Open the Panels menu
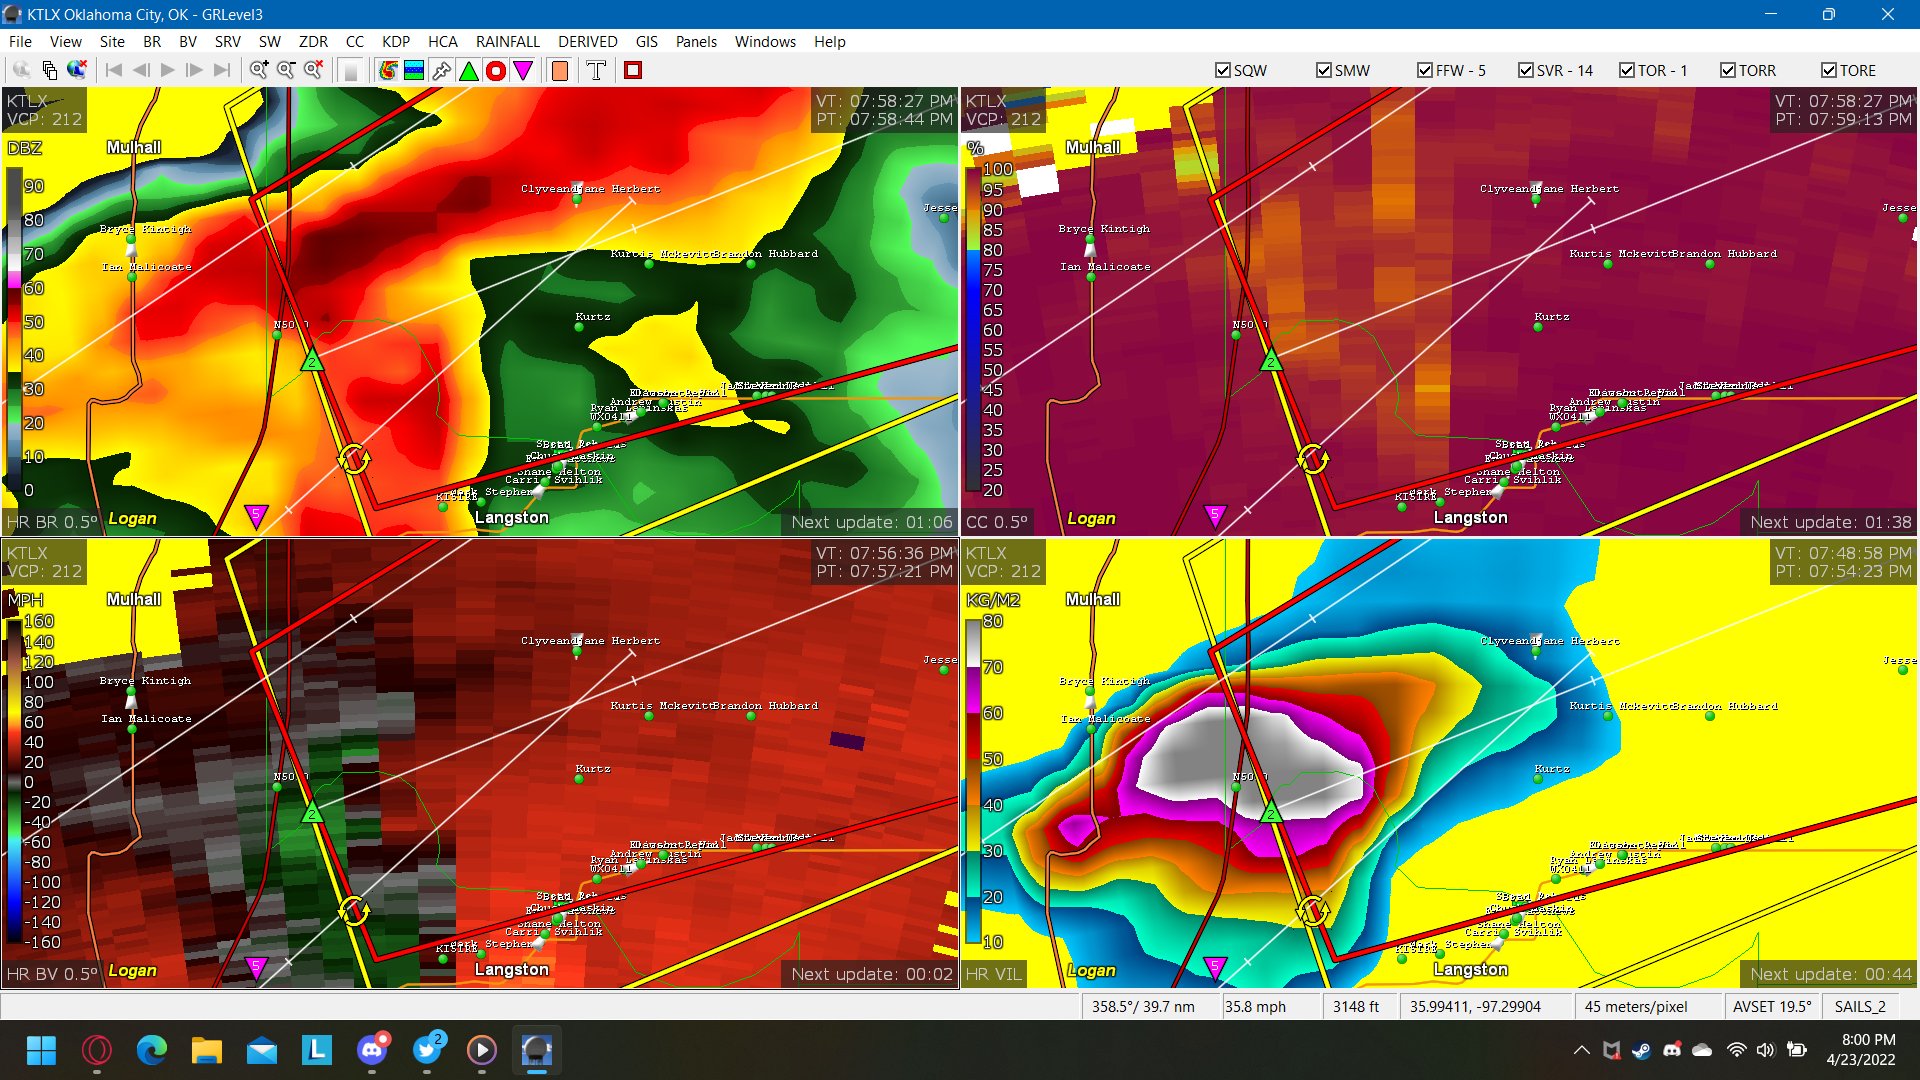Screen dimensions: 1920x1080 [696, 42]
